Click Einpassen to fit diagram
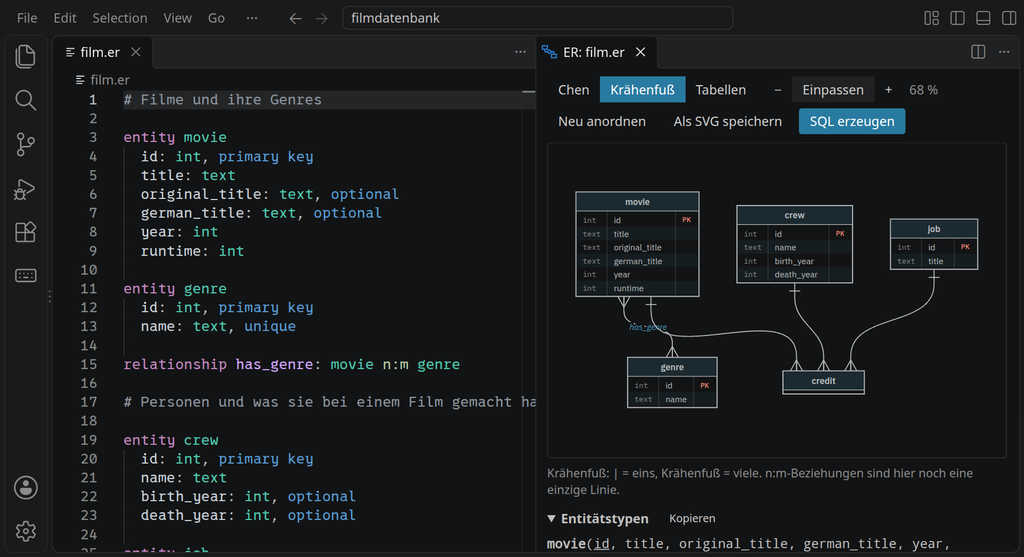Screen dimensions: 1024x557 coord(833,90)
